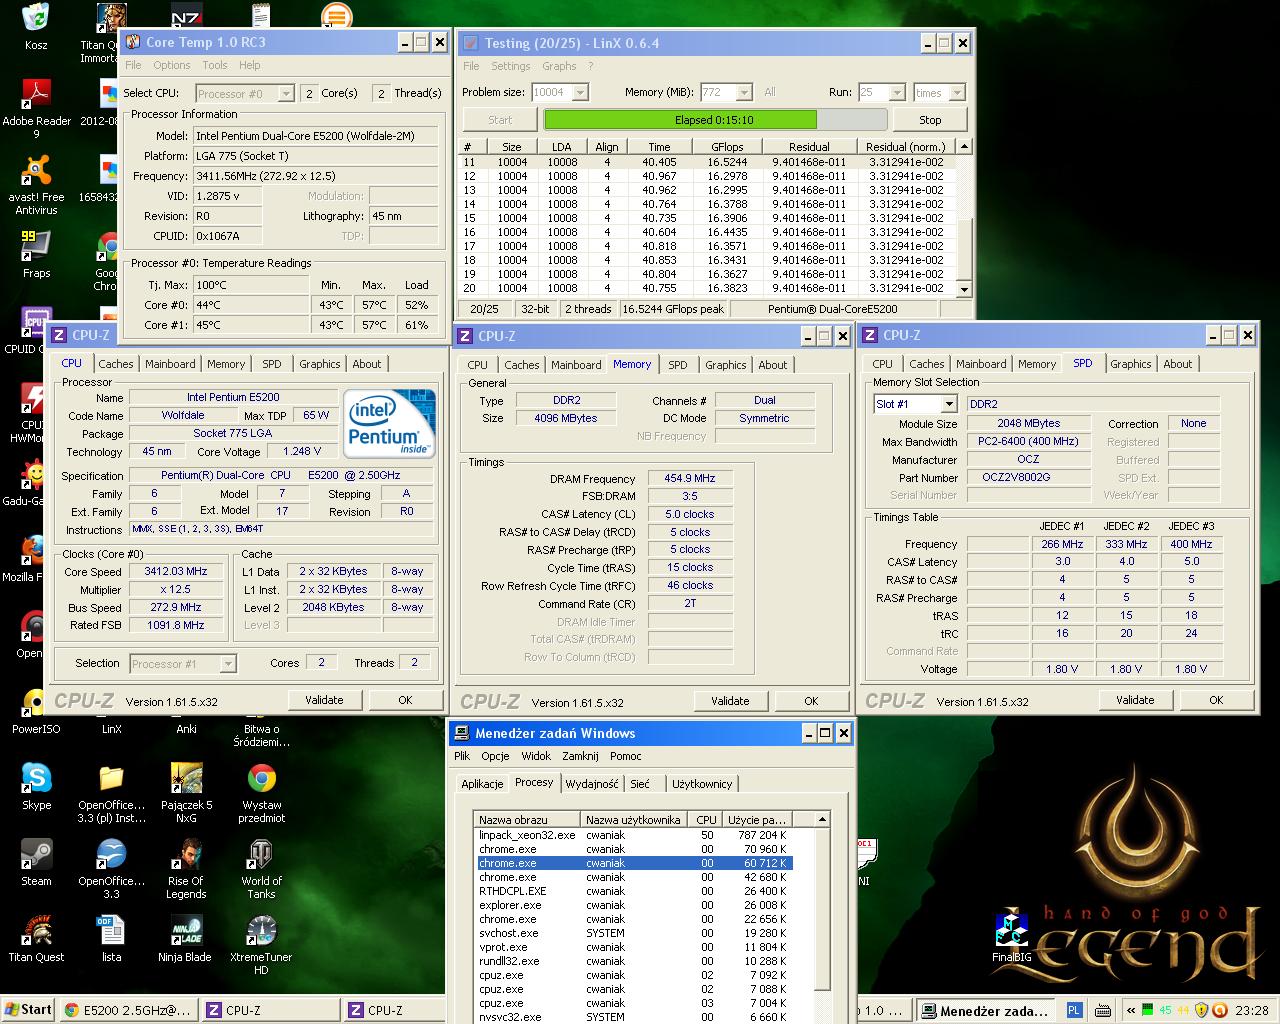Open the Graphs menu in LinX
This screenshot has width=1280, height=1024.
[x=559, y=66]
